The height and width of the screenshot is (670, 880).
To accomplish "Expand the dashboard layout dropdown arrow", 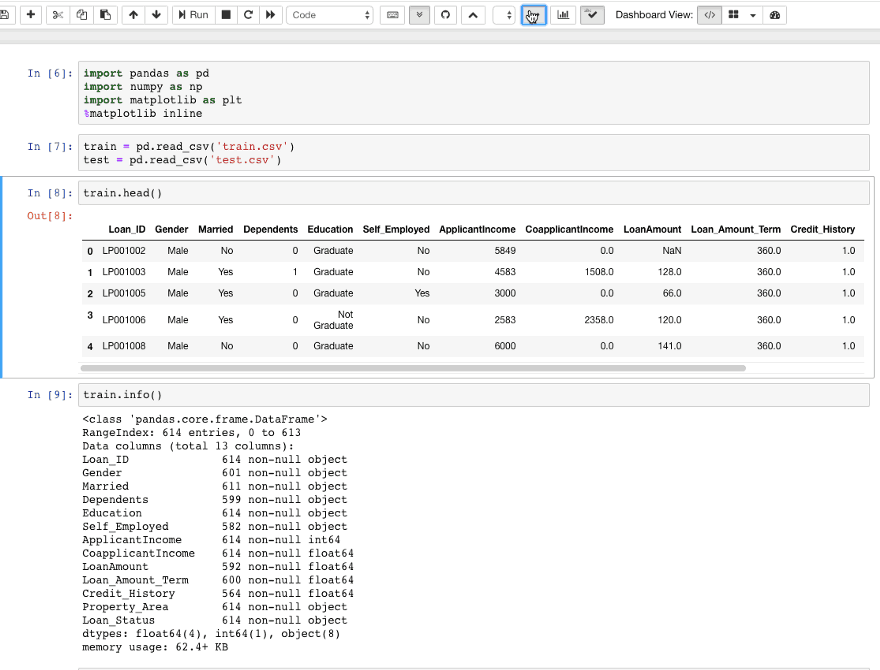I will click(753, 15).
